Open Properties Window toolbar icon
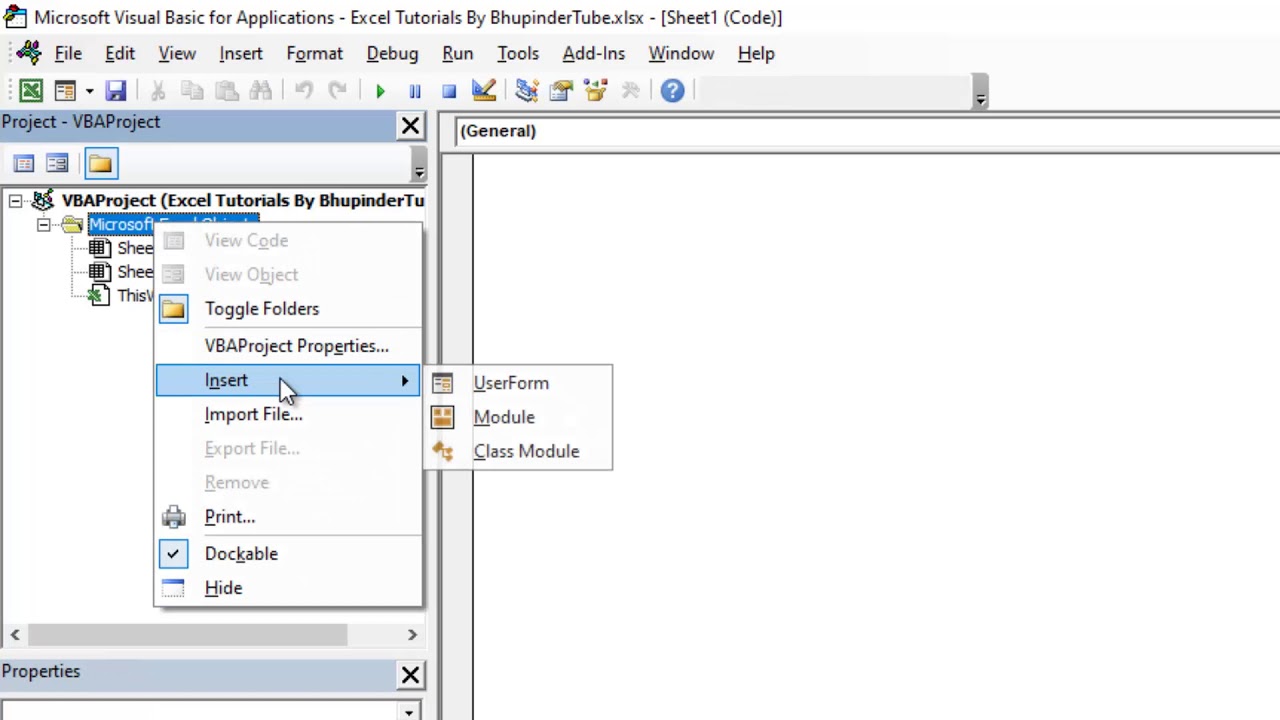Viewport: 1280px width, 720px height. [561, 91]
